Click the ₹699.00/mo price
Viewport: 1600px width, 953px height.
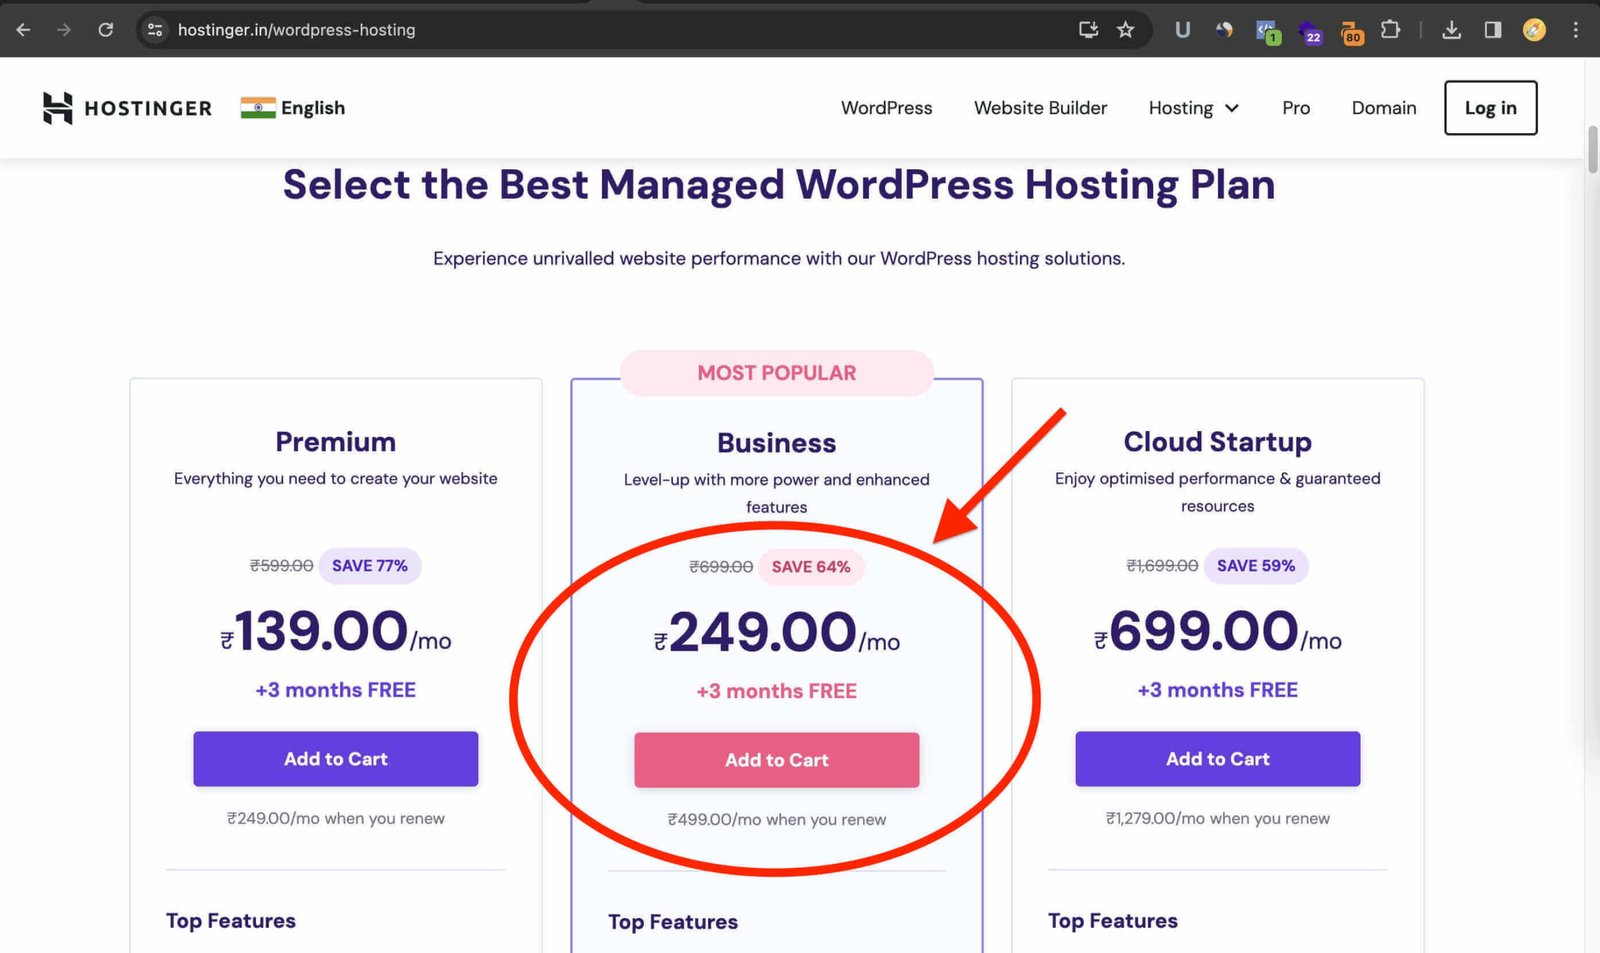coord(1218,632)
